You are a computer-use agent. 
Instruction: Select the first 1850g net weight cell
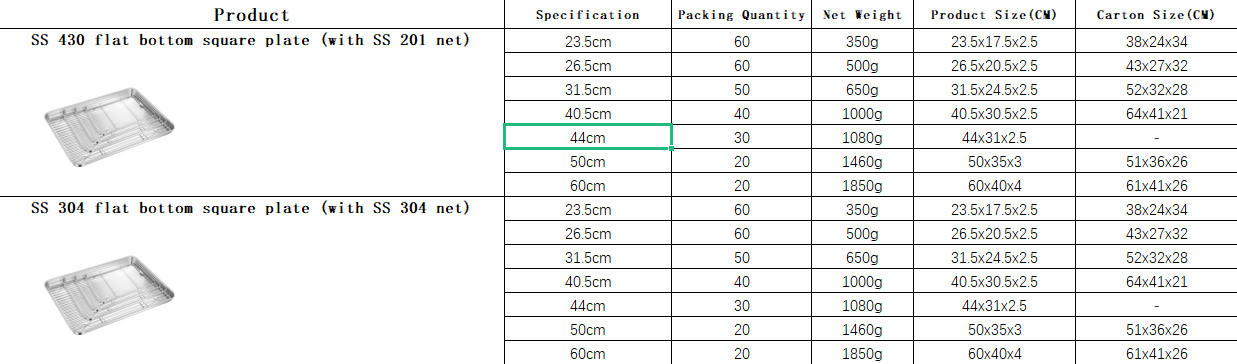click(x=862, y=186)
